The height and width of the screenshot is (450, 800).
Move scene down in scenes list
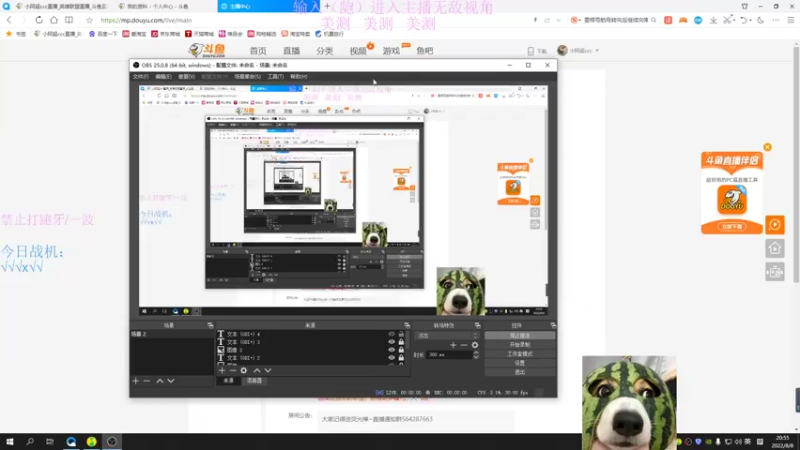(171, 381)
